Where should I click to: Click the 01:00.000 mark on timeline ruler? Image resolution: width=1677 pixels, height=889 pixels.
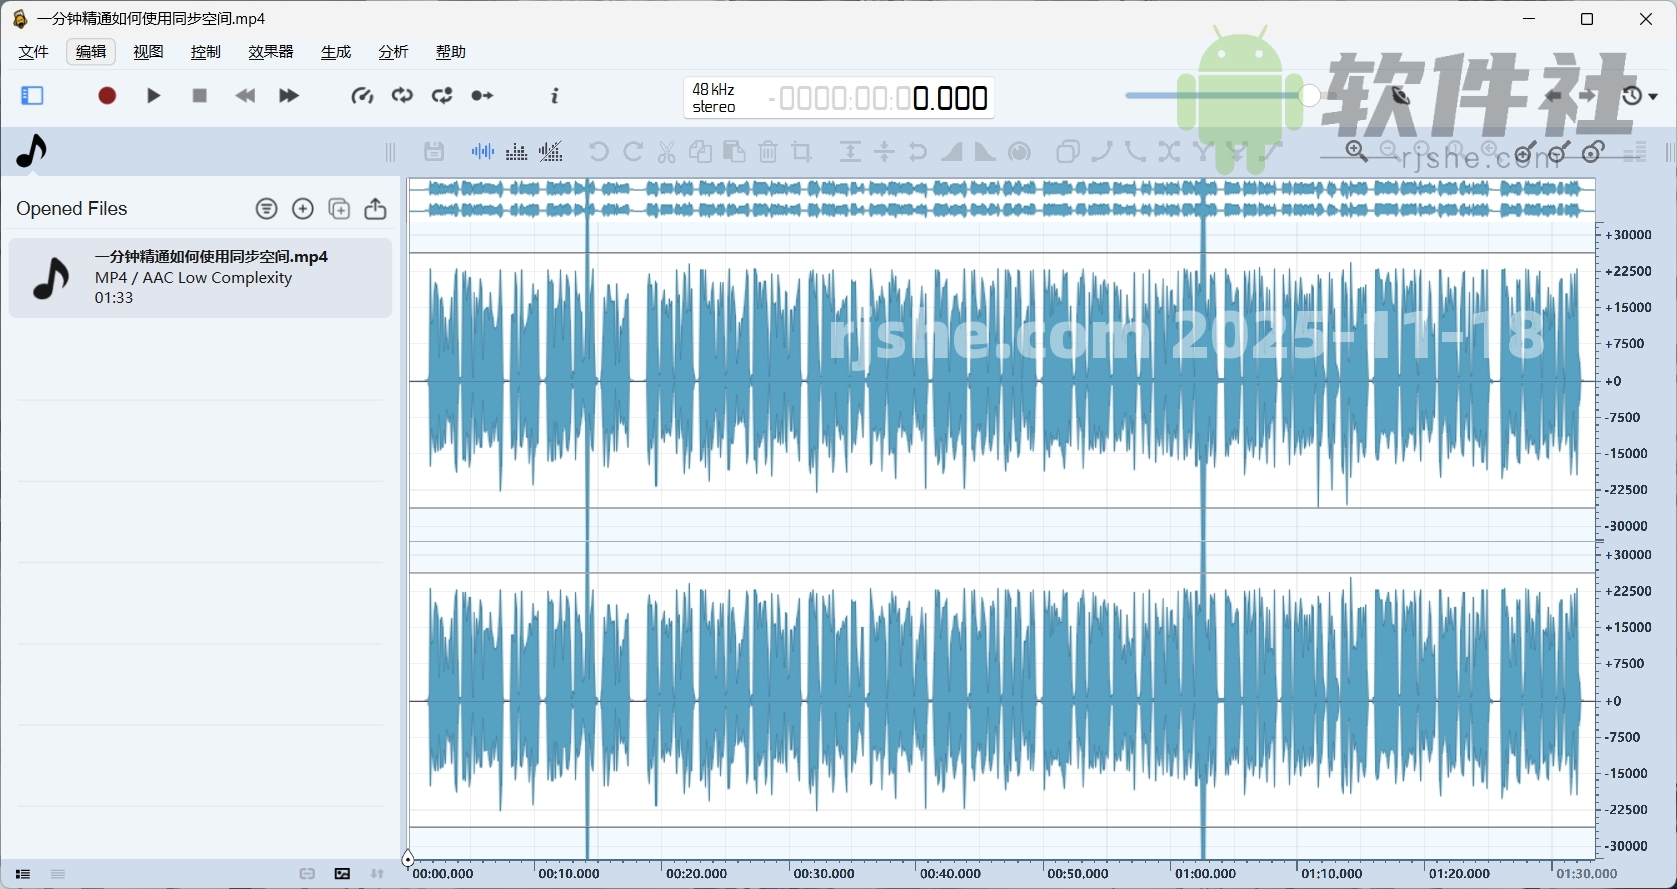pos(1205,874)
